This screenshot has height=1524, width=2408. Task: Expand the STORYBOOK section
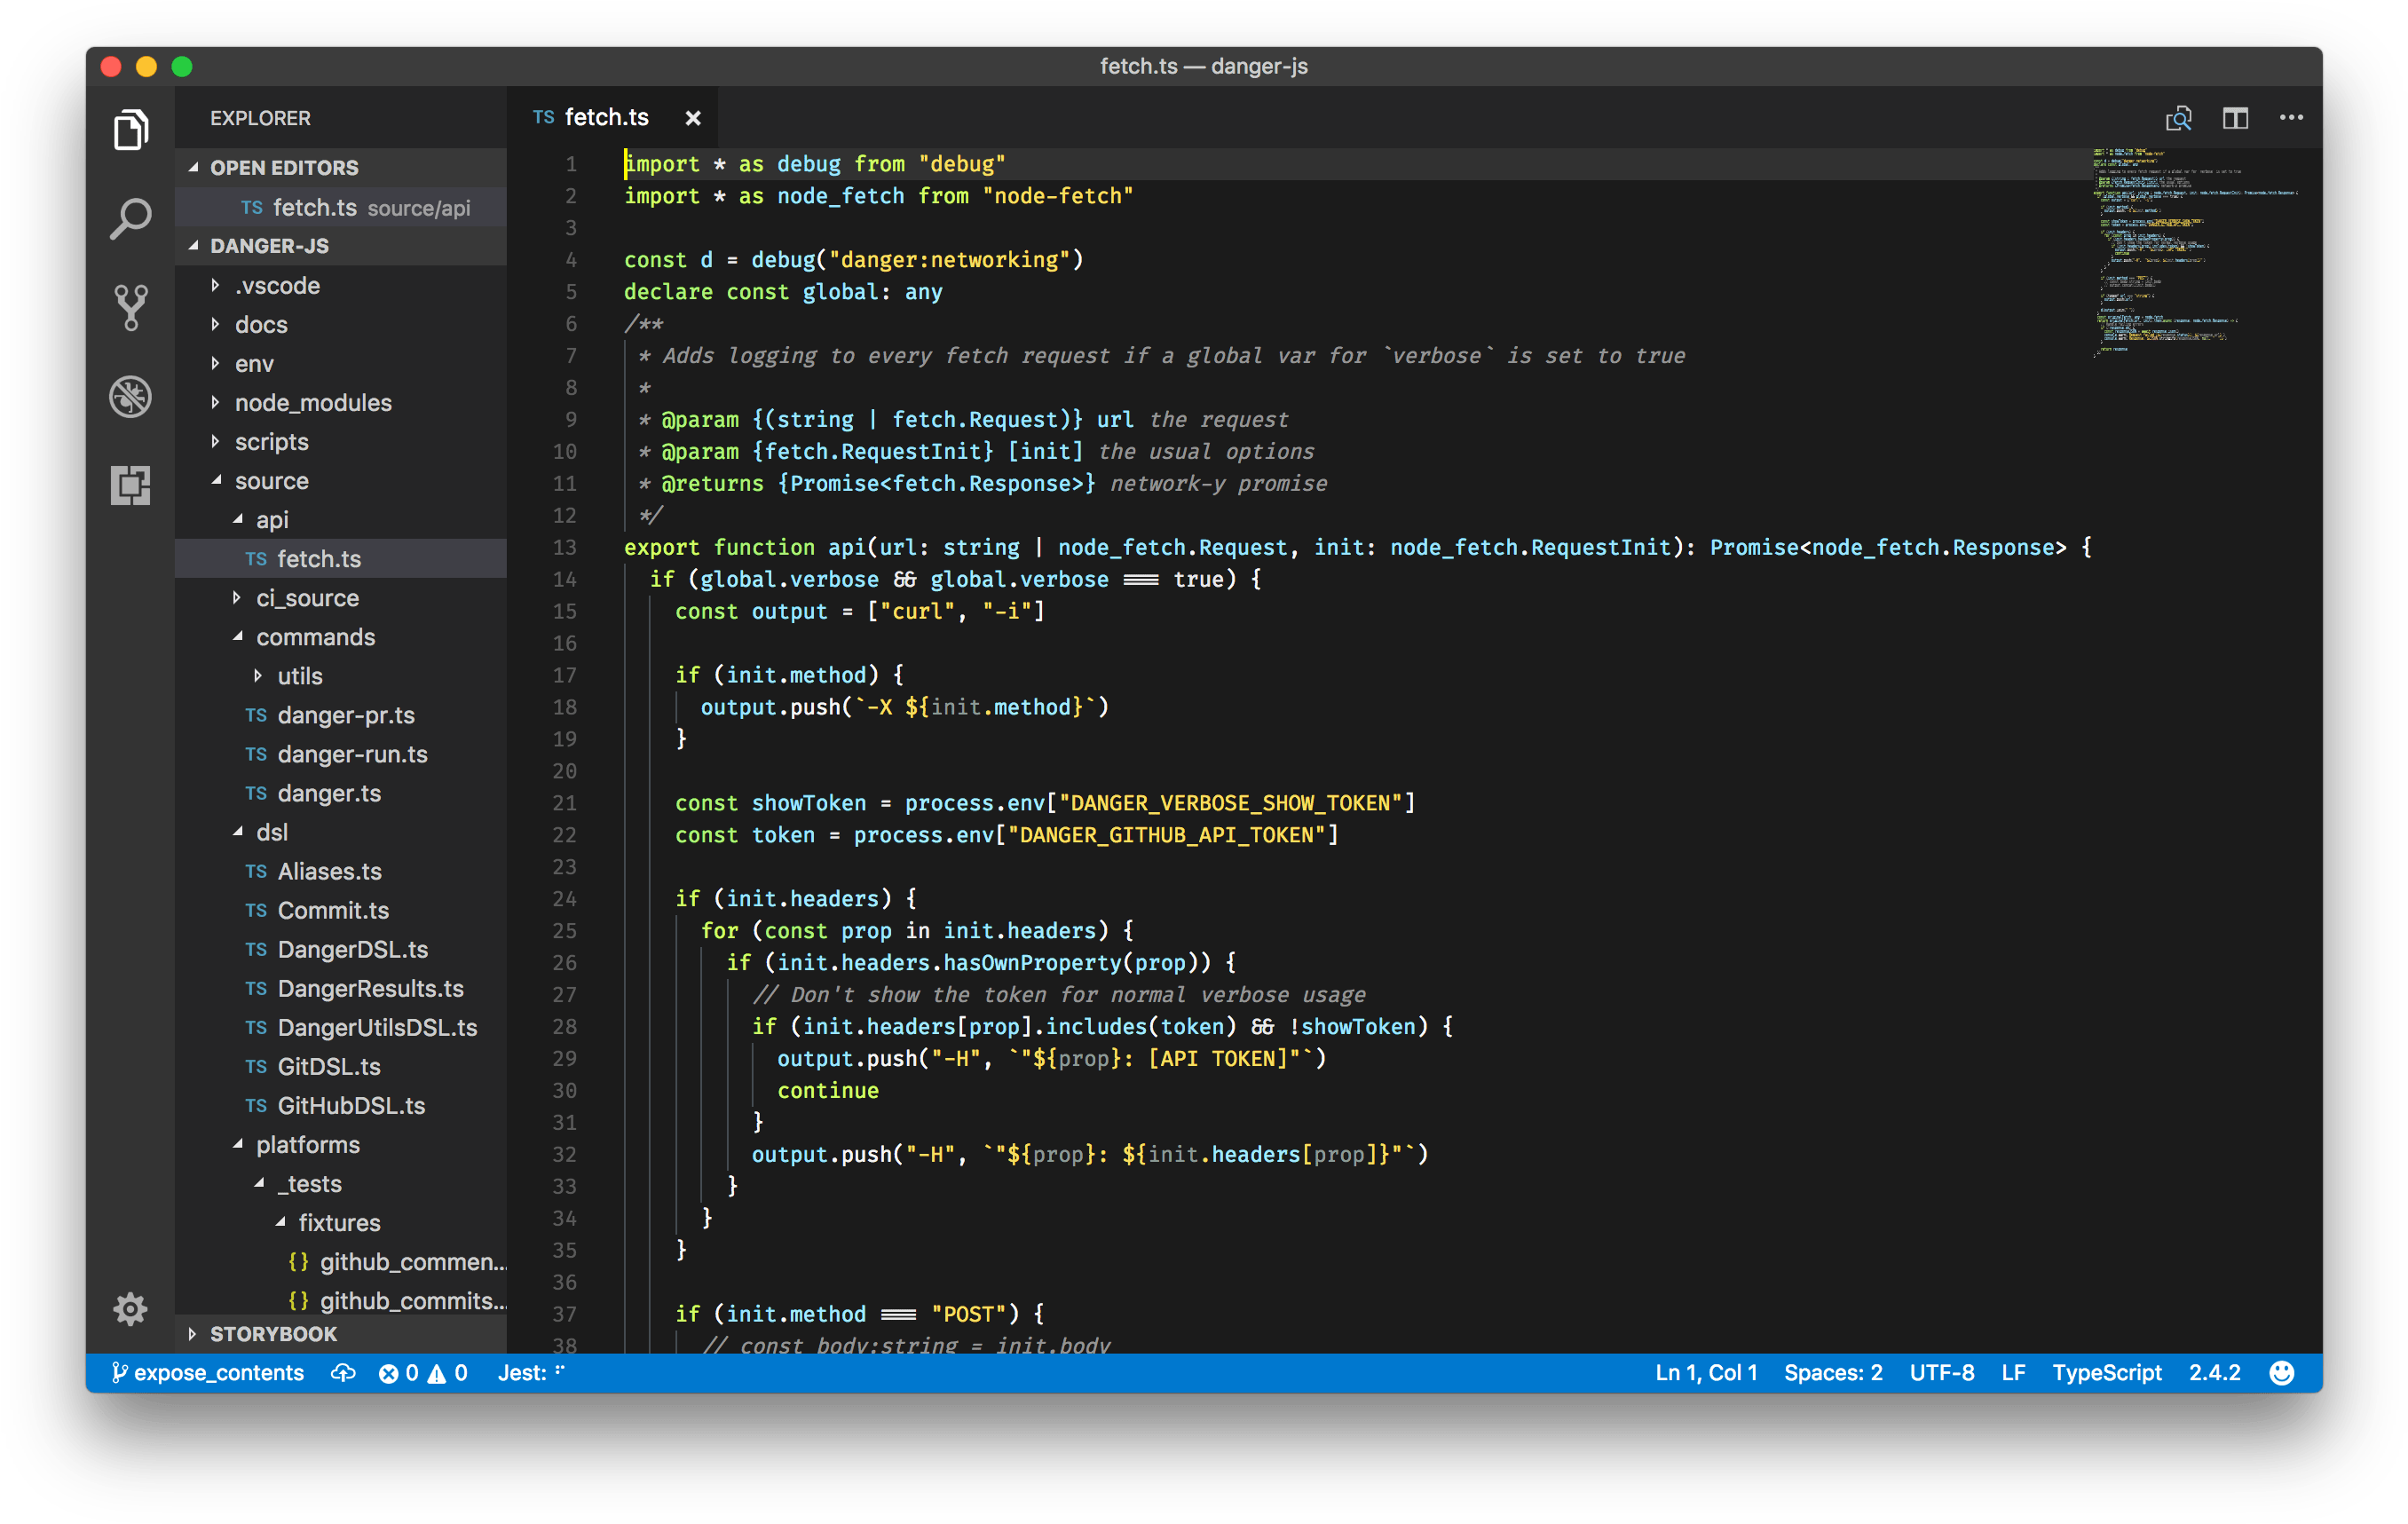[x=341, y=1333]
